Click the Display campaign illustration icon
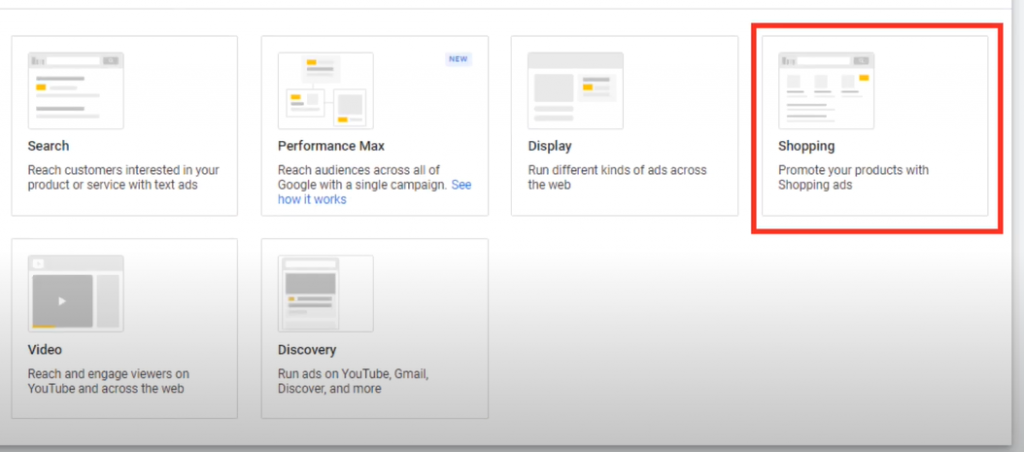Viewport: 1024px width, 452px height. 575,90
